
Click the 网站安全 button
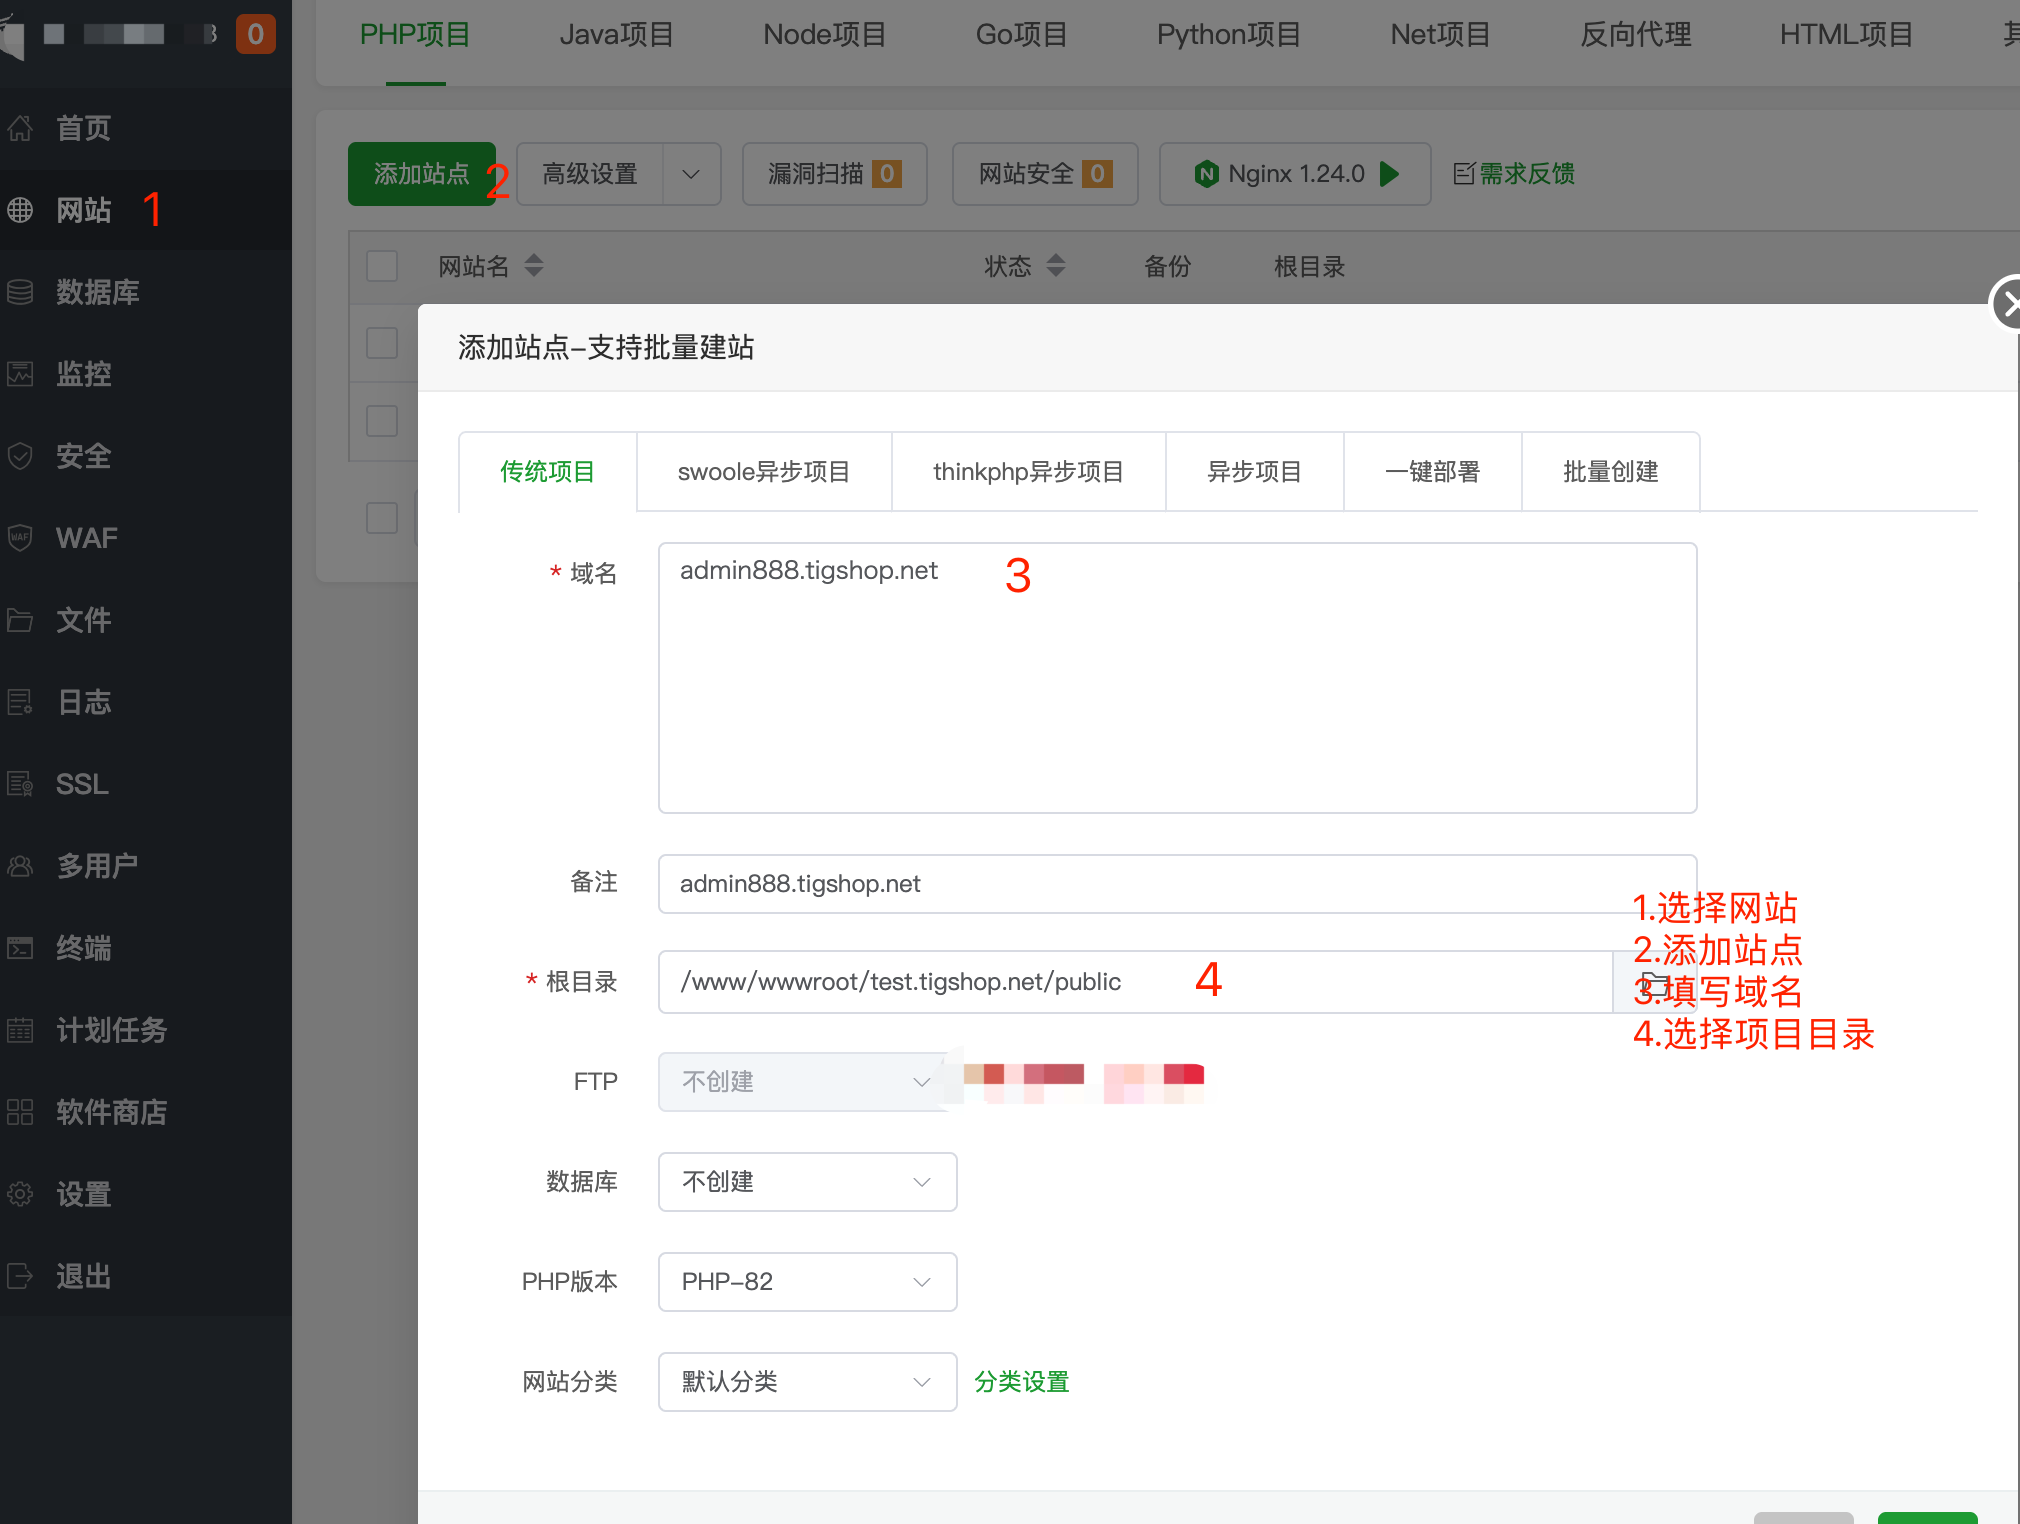tap(1045, 174)
